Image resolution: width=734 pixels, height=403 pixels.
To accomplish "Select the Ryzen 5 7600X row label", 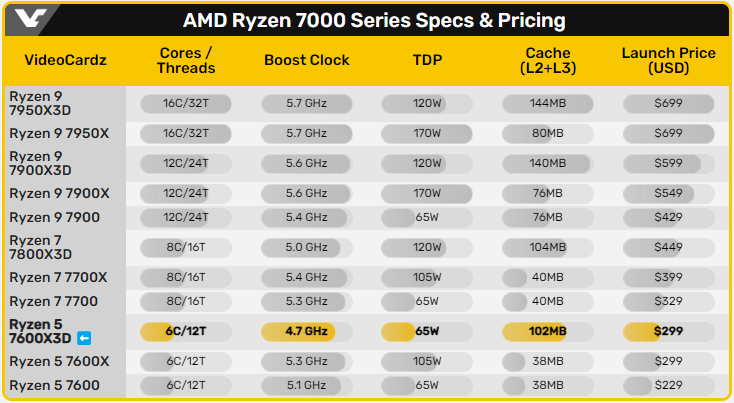I will (x=60, y=361).
